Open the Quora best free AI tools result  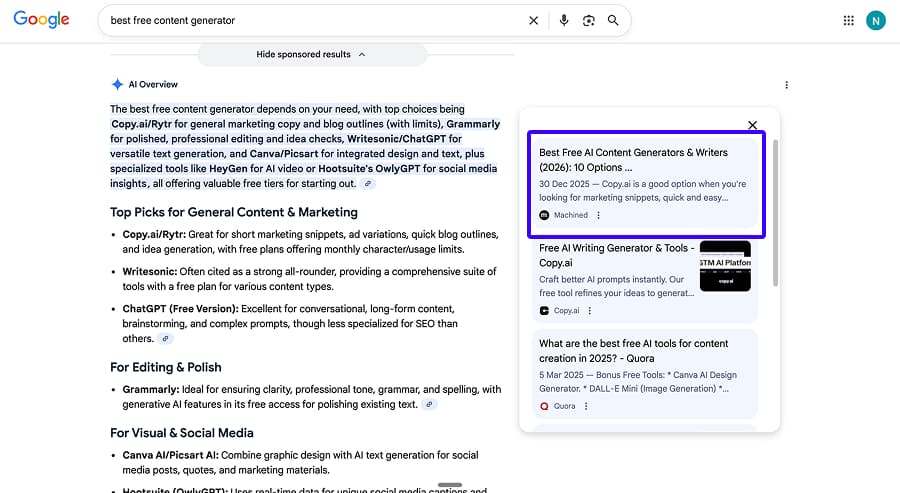633,350
